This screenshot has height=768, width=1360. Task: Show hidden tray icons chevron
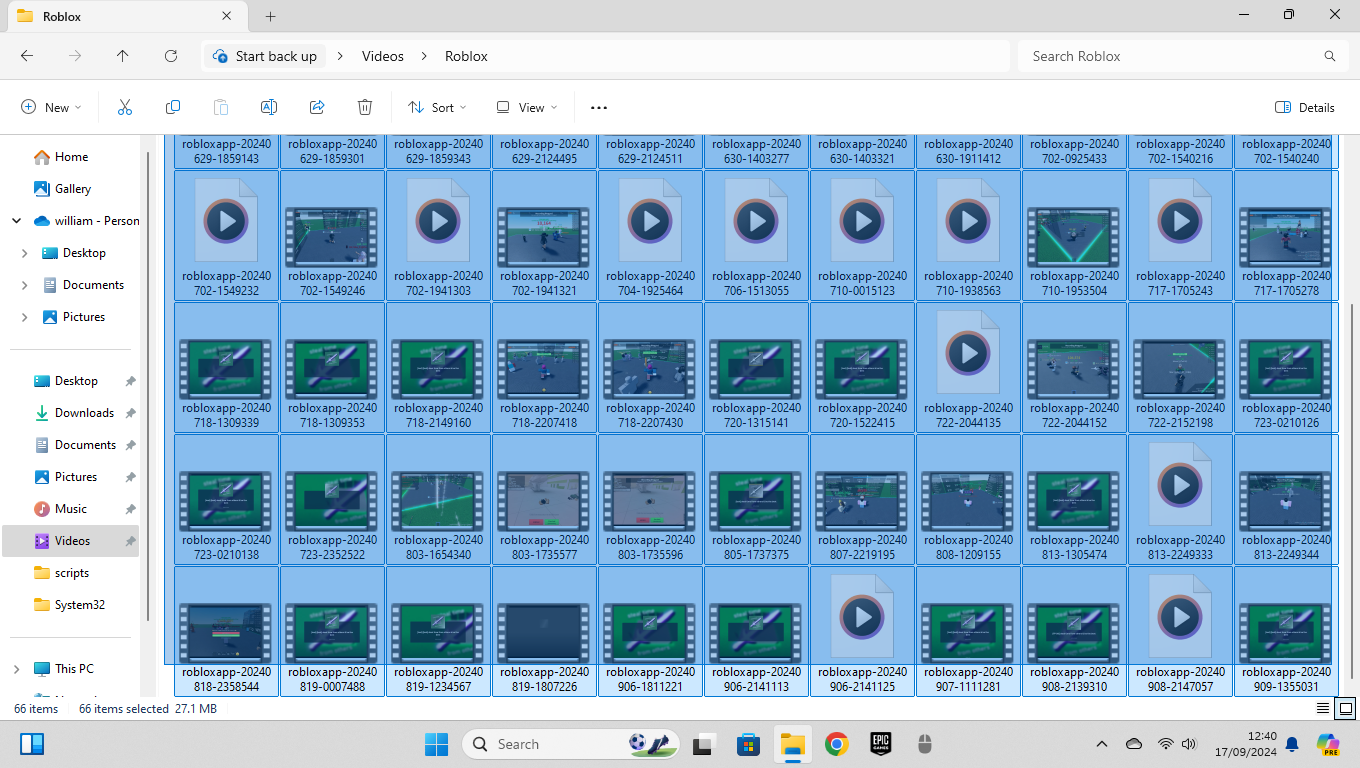click(1102, 744)
